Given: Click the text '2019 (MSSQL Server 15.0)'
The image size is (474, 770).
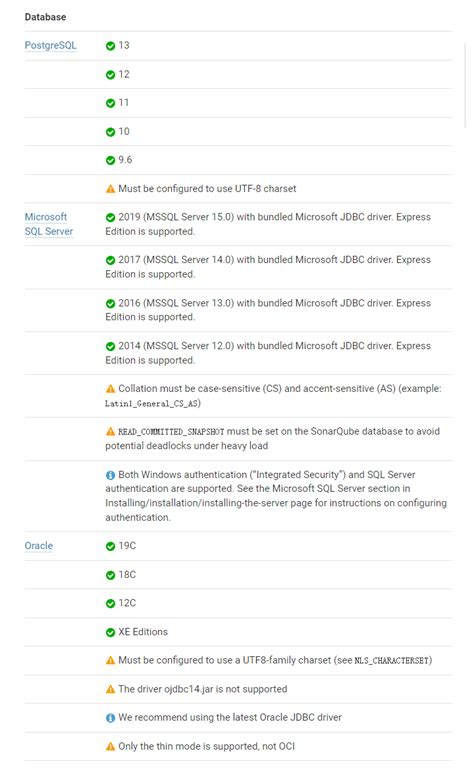Looking at the screenshot, I should click(x=176, y=217).
